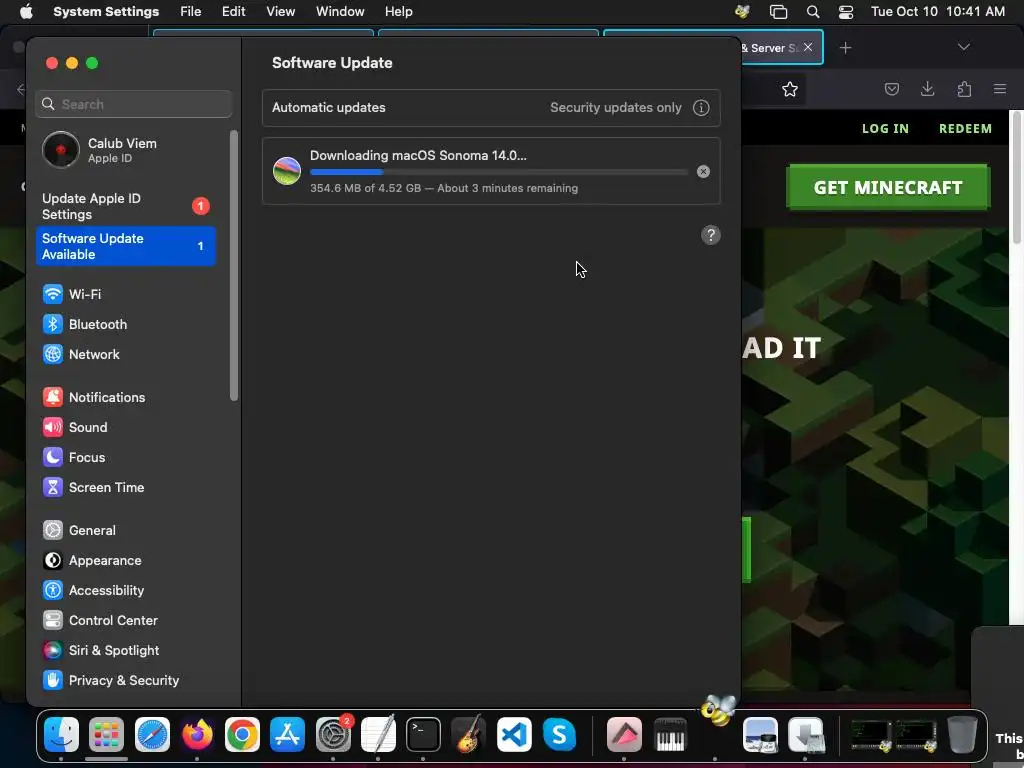Click the Automatic updates info icon
This screenshot has height=768, width=1024.
tap(701, 108)
